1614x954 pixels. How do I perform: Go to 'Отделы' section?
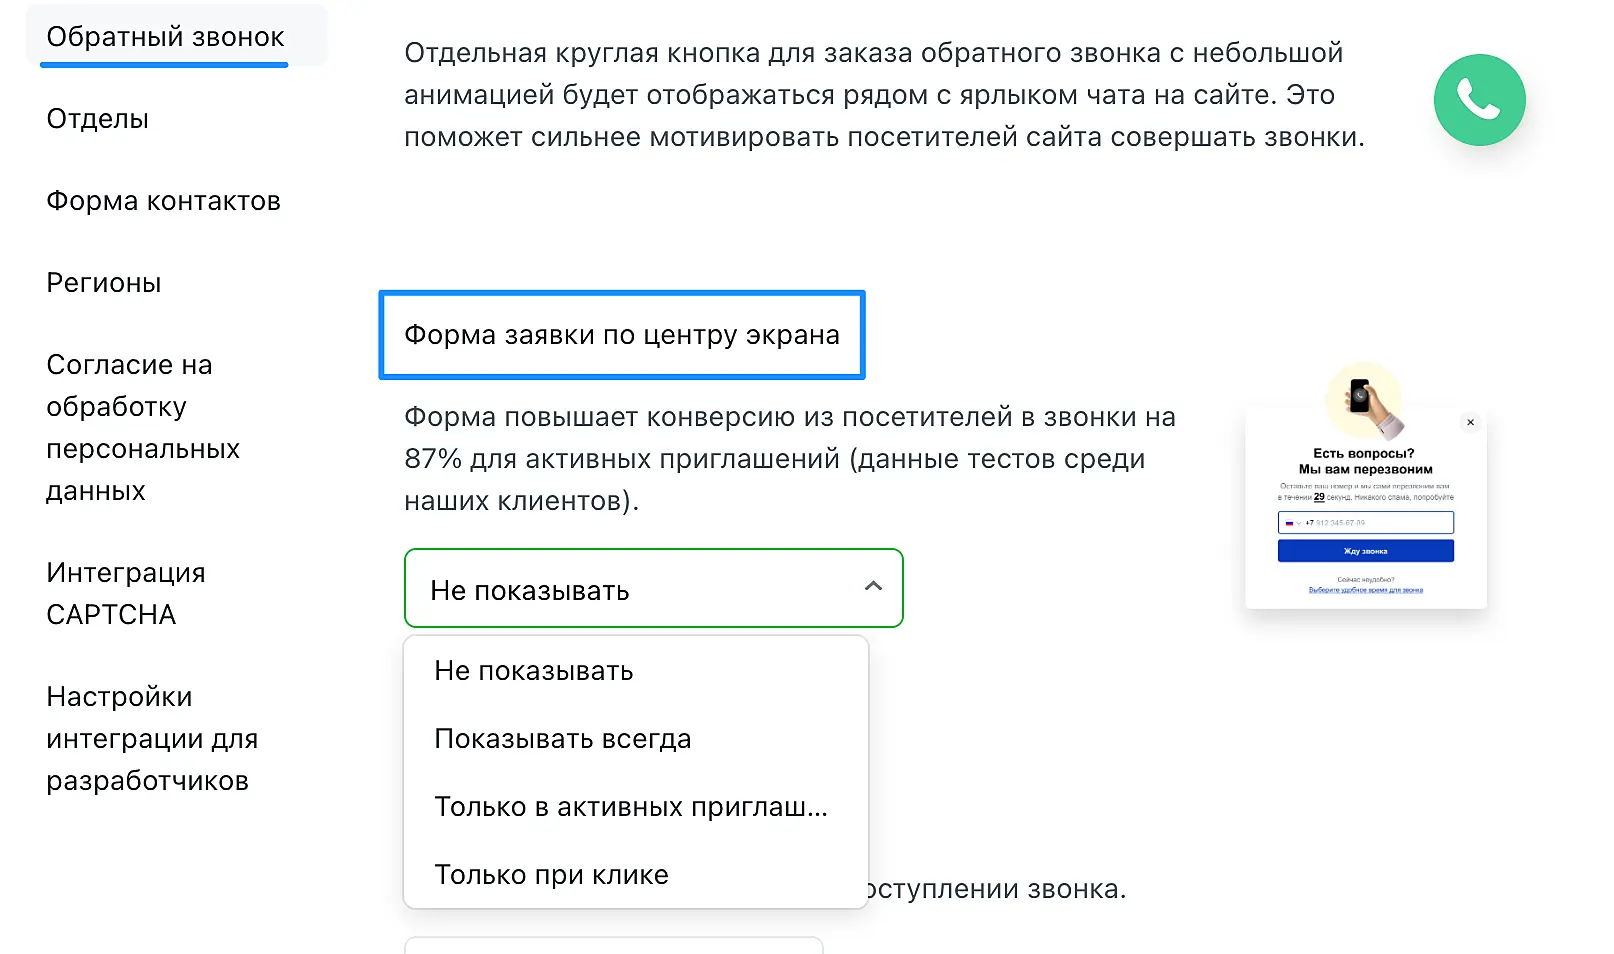click(98, 119)
